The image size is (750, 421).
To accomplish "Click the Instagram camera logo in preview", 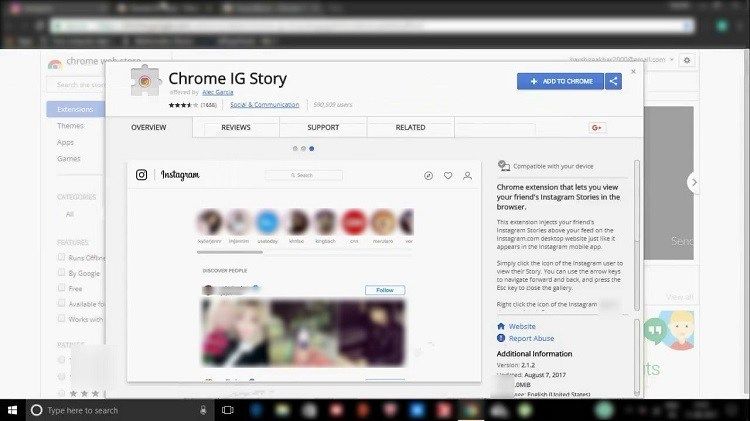I will [x=142, y=175].
